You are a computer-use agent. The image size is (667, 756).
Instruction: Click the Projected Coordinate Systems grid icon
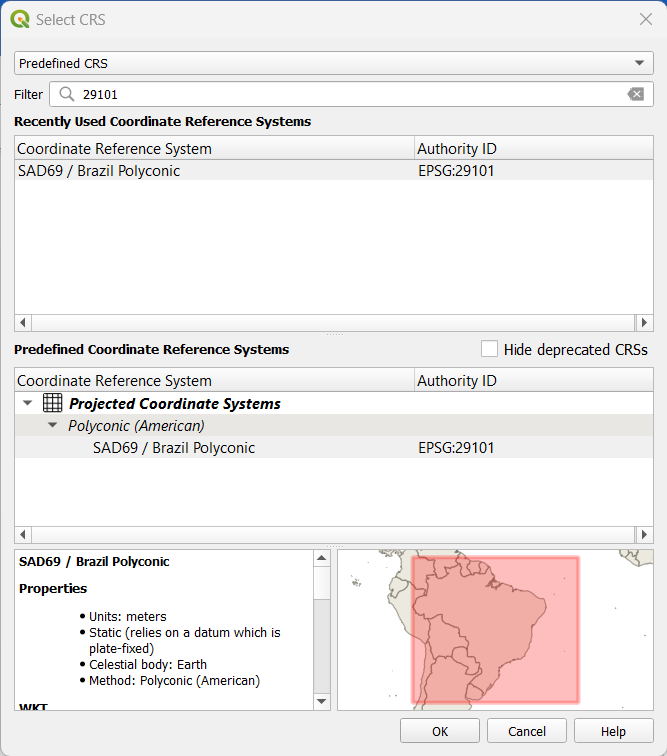coord(53,404)
